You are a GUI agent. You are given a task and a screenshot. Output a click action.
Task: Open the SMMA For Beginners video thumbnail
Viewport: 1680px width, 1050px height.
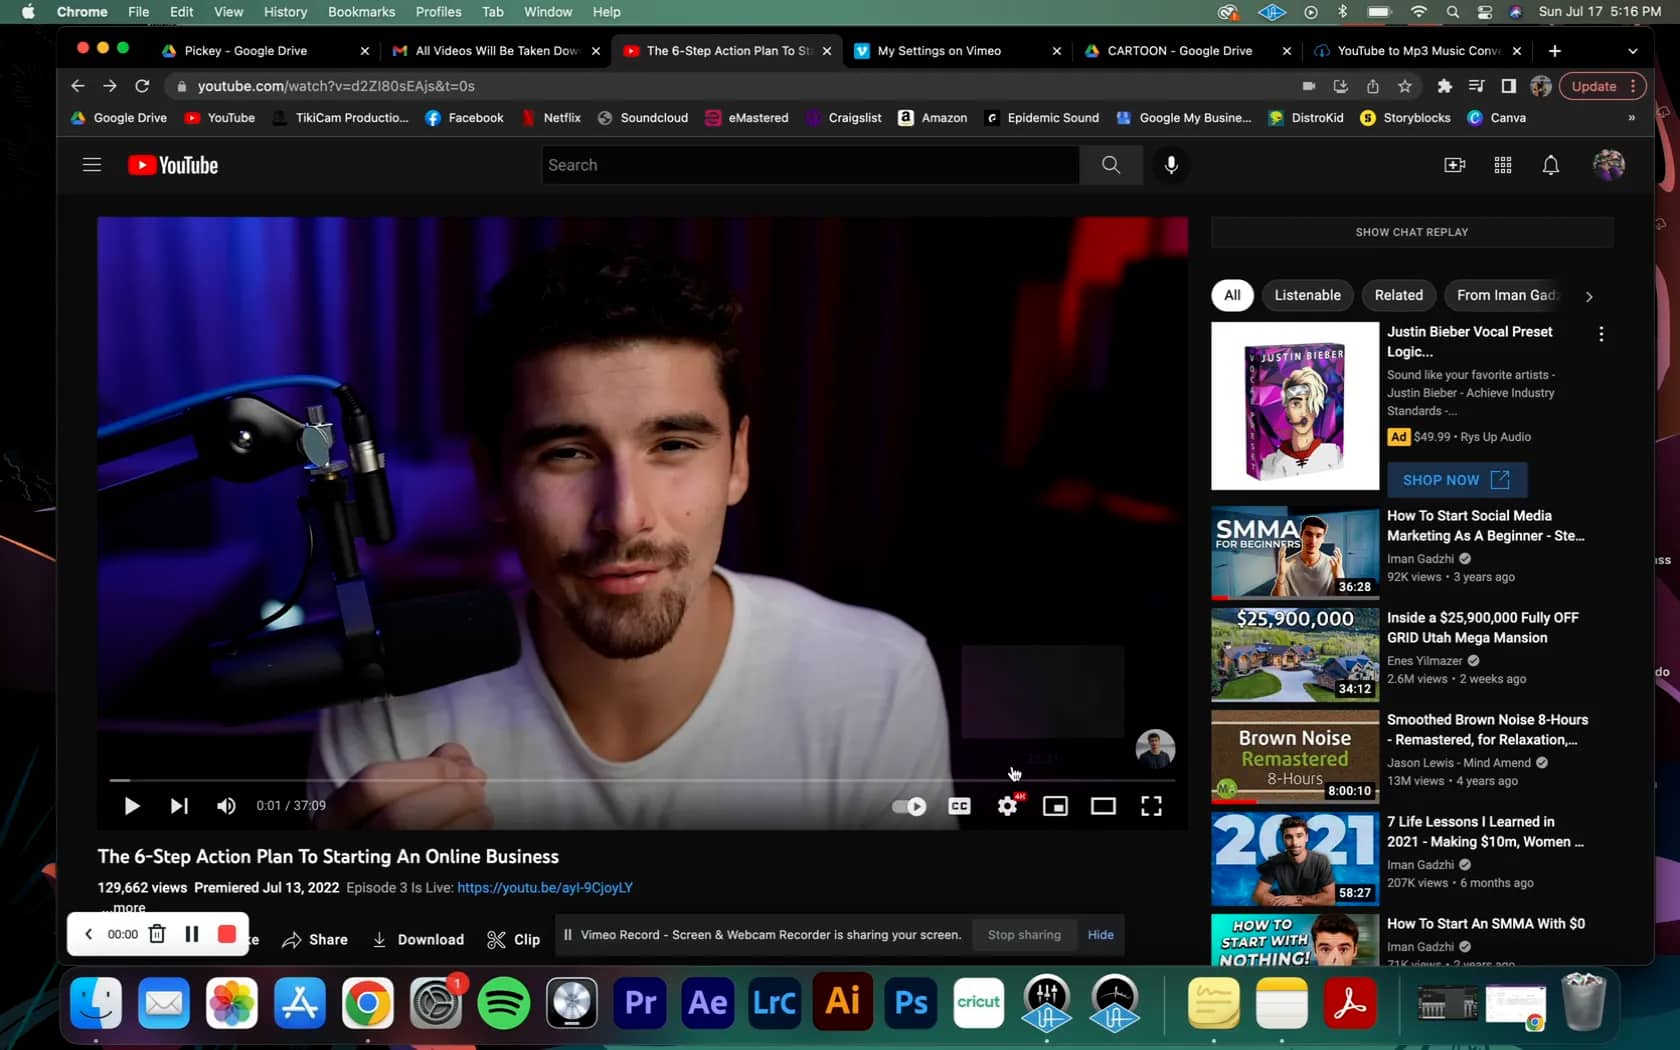tap(1295, 553)
